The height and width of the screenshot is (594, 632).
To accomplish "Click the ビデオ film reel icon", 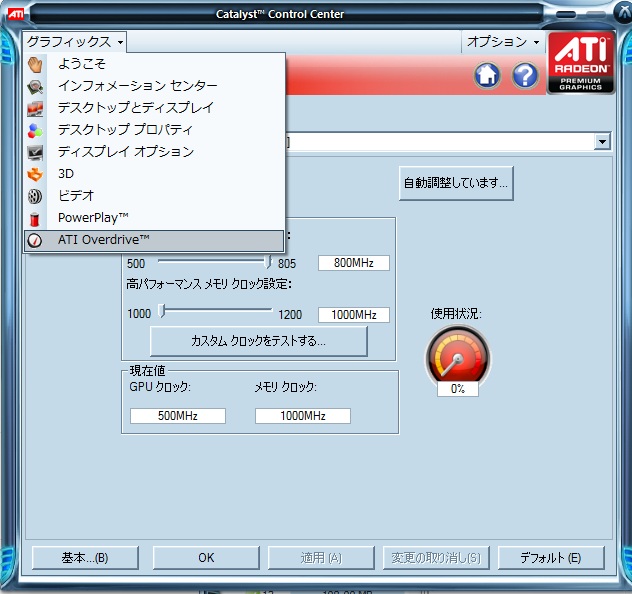I will tap(35, 197).
